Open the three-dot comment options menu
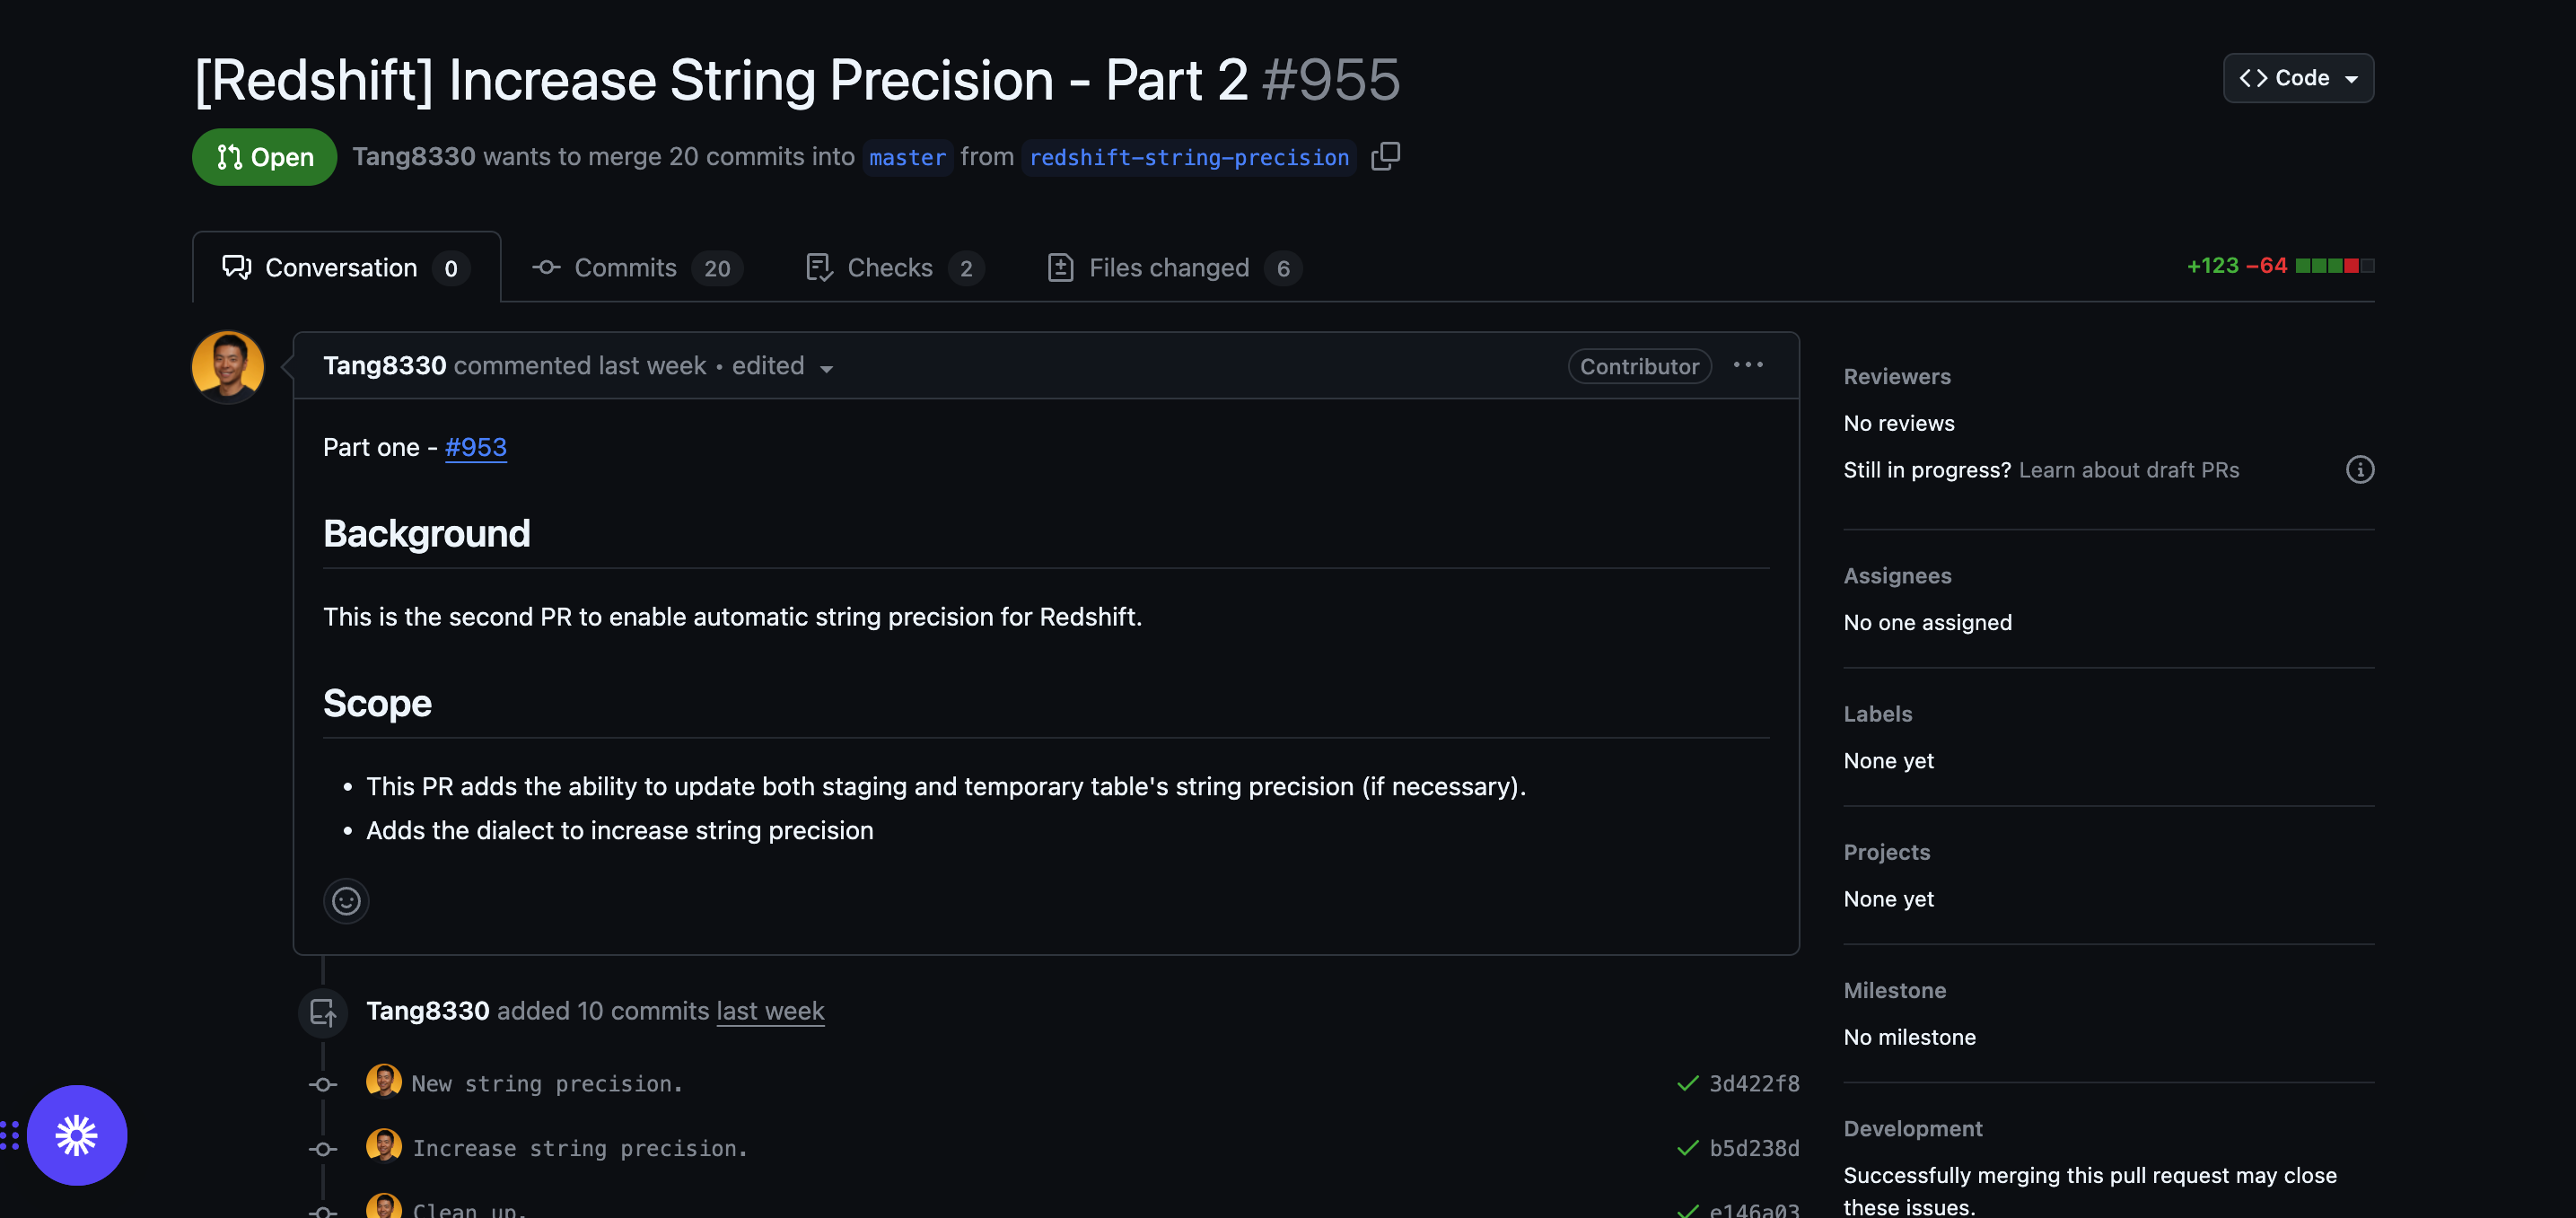2576x1218 pixels. (x=1748, y=365)
